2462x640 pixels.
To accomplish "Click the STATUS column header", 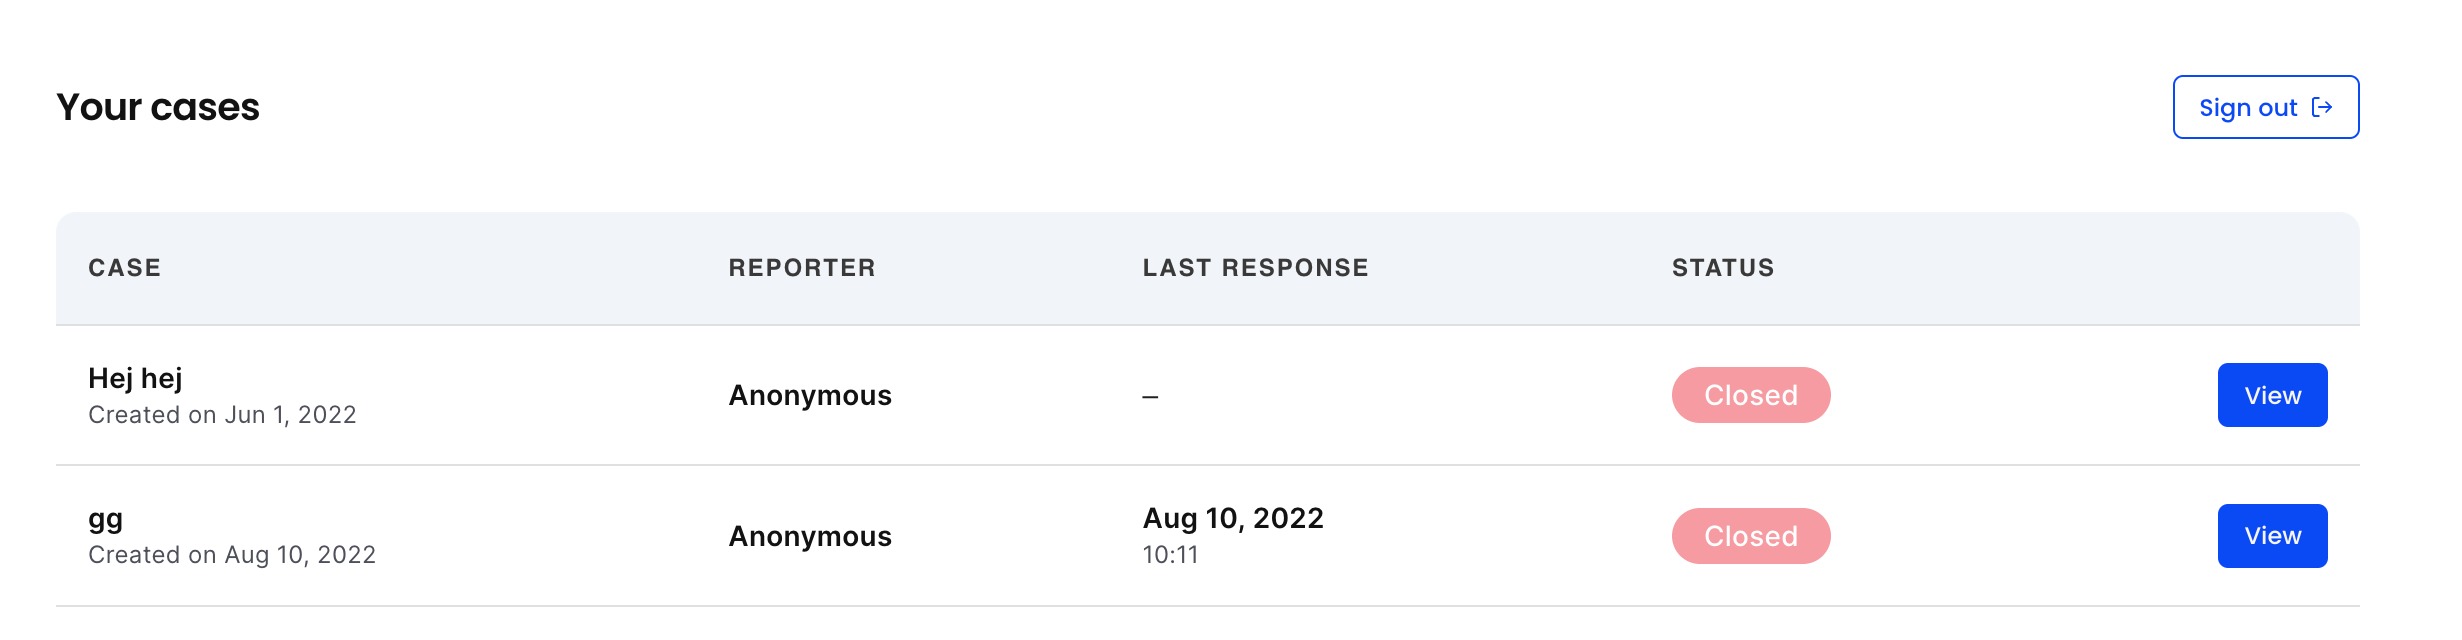I will point(1723,268).
